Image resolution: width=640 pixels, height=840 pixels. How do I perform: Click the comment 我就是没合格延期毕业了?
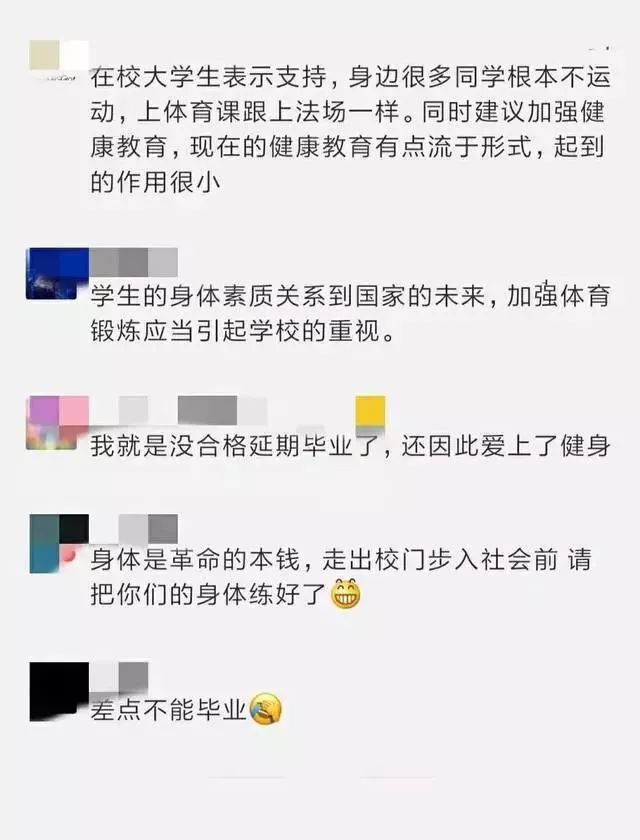pyautogui.click(x=350, y=446)
